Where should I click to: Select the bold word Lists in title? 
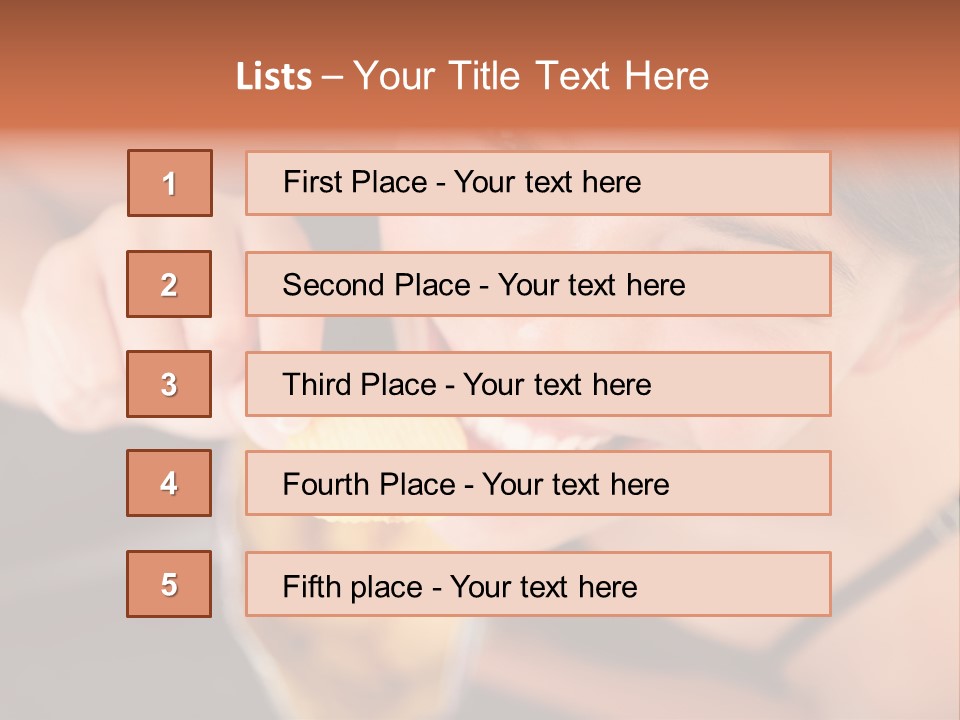coord(274,77)
